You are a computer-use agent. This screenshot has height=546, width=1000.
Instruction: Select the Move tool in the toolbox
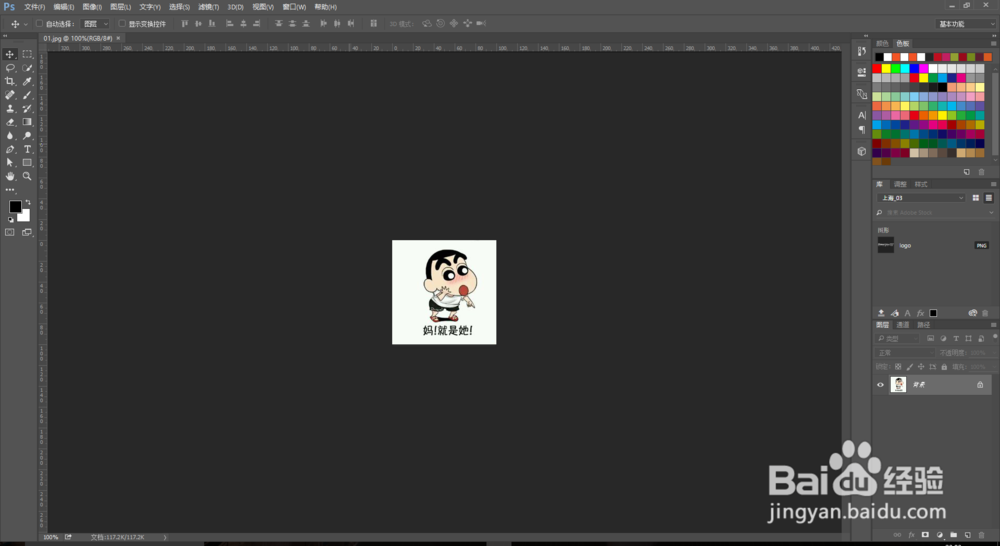(x=10, y=54)
